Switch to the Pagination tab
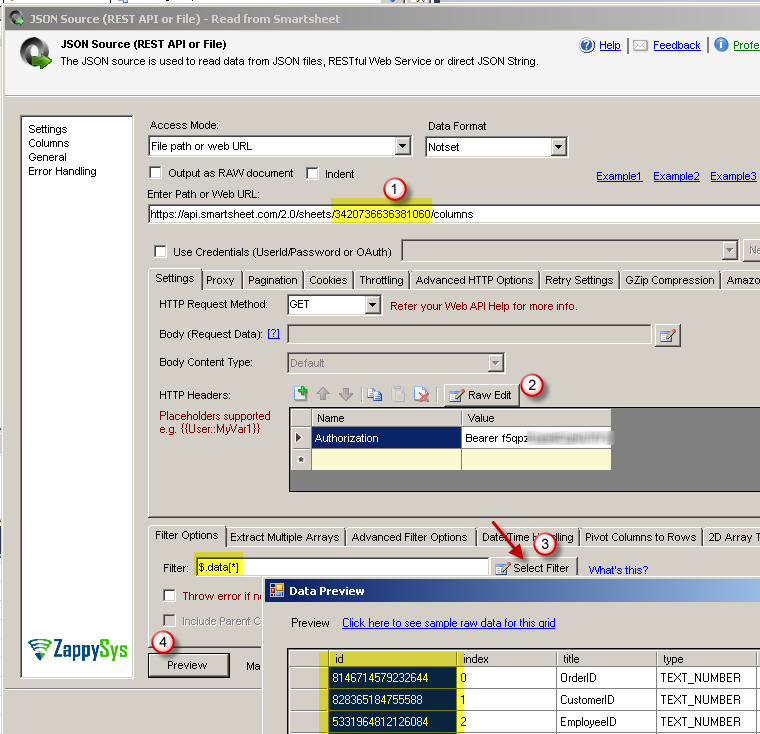The height and width of the screenshot is (734, 760). click(x=272, y=280)
